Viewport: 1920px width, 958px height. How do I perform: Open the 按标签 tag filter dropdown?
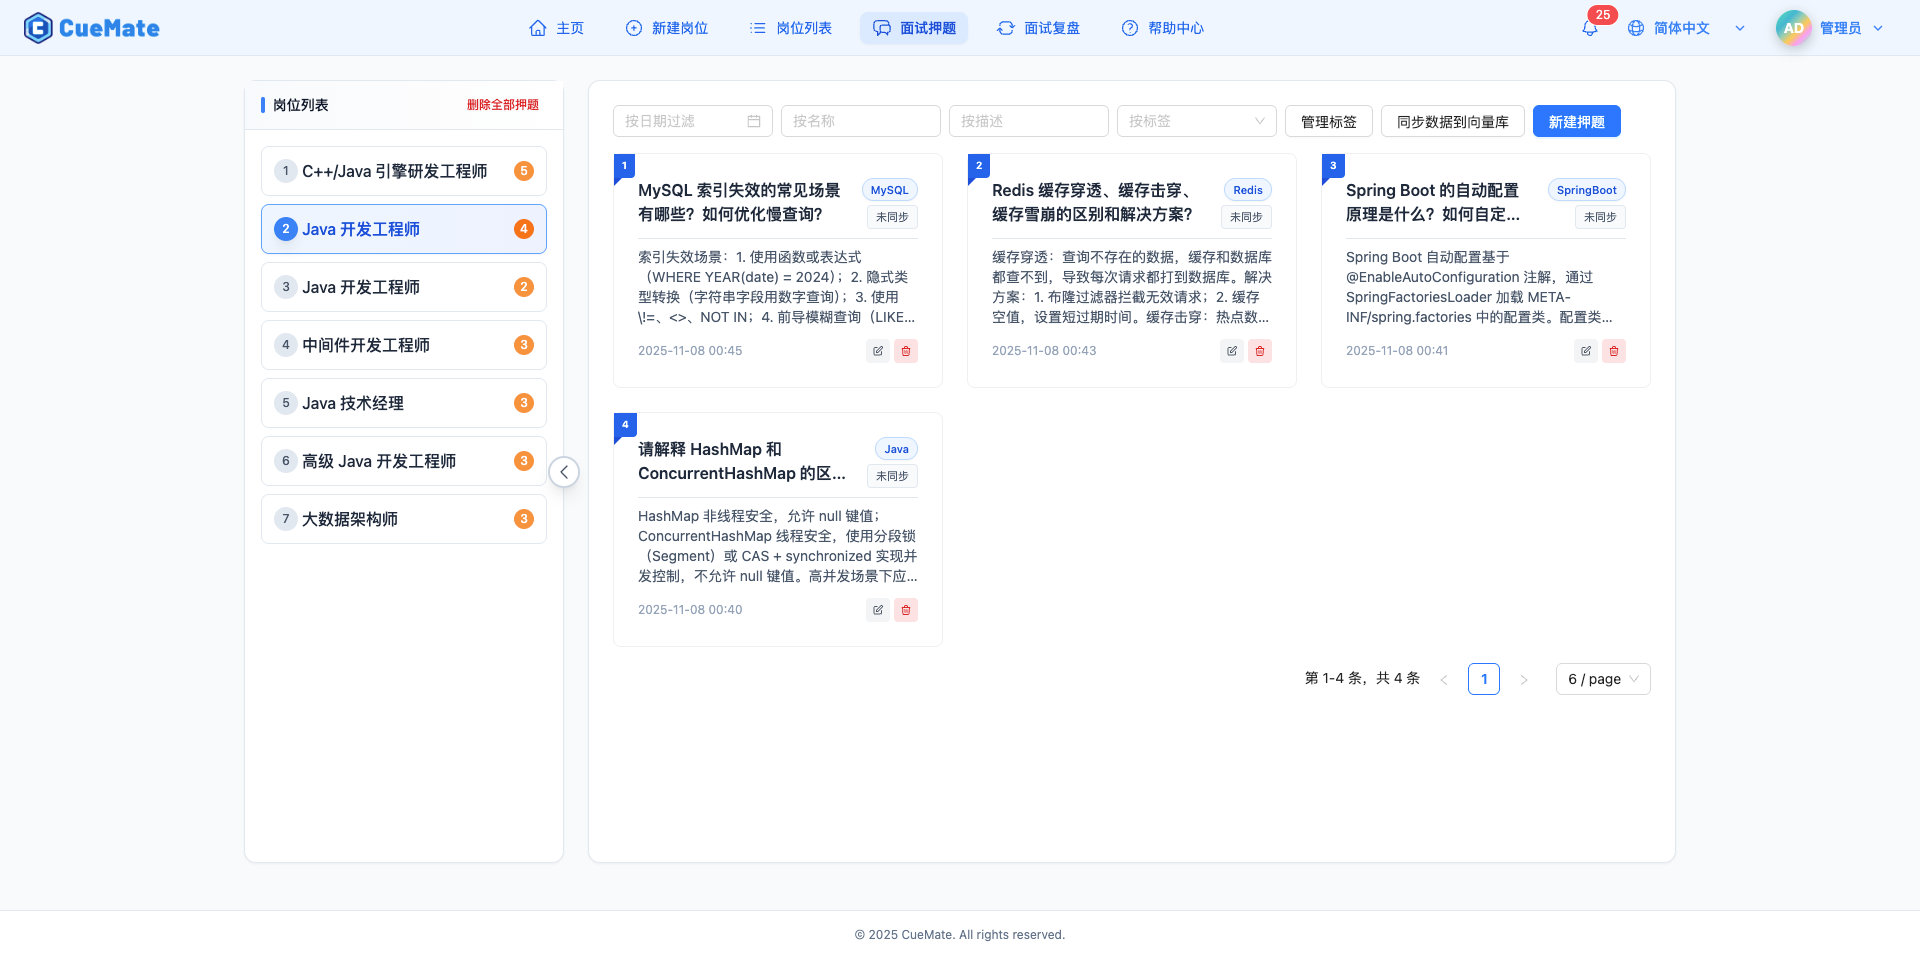(x=1196, y=120)
